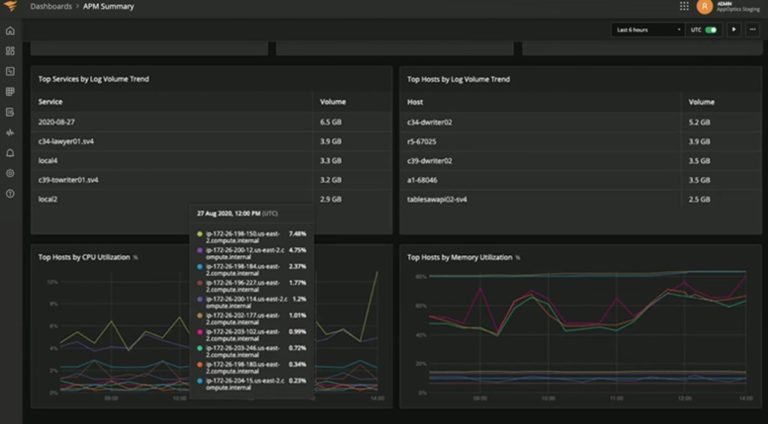
Task: Open the Home icon in sidebar
Action: point(10,31)
